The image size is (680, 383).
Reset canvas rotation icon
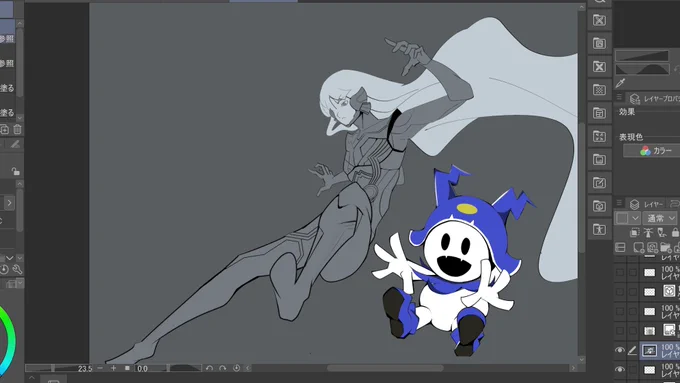[236, 368]
